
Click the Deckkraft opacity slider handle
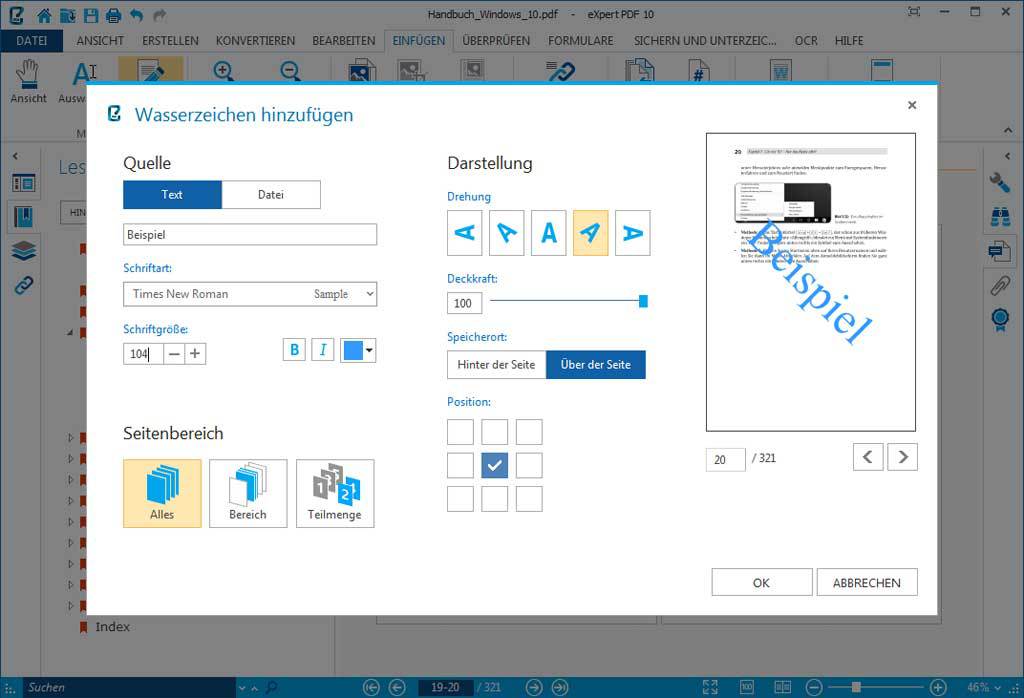[x=643, y=301]
